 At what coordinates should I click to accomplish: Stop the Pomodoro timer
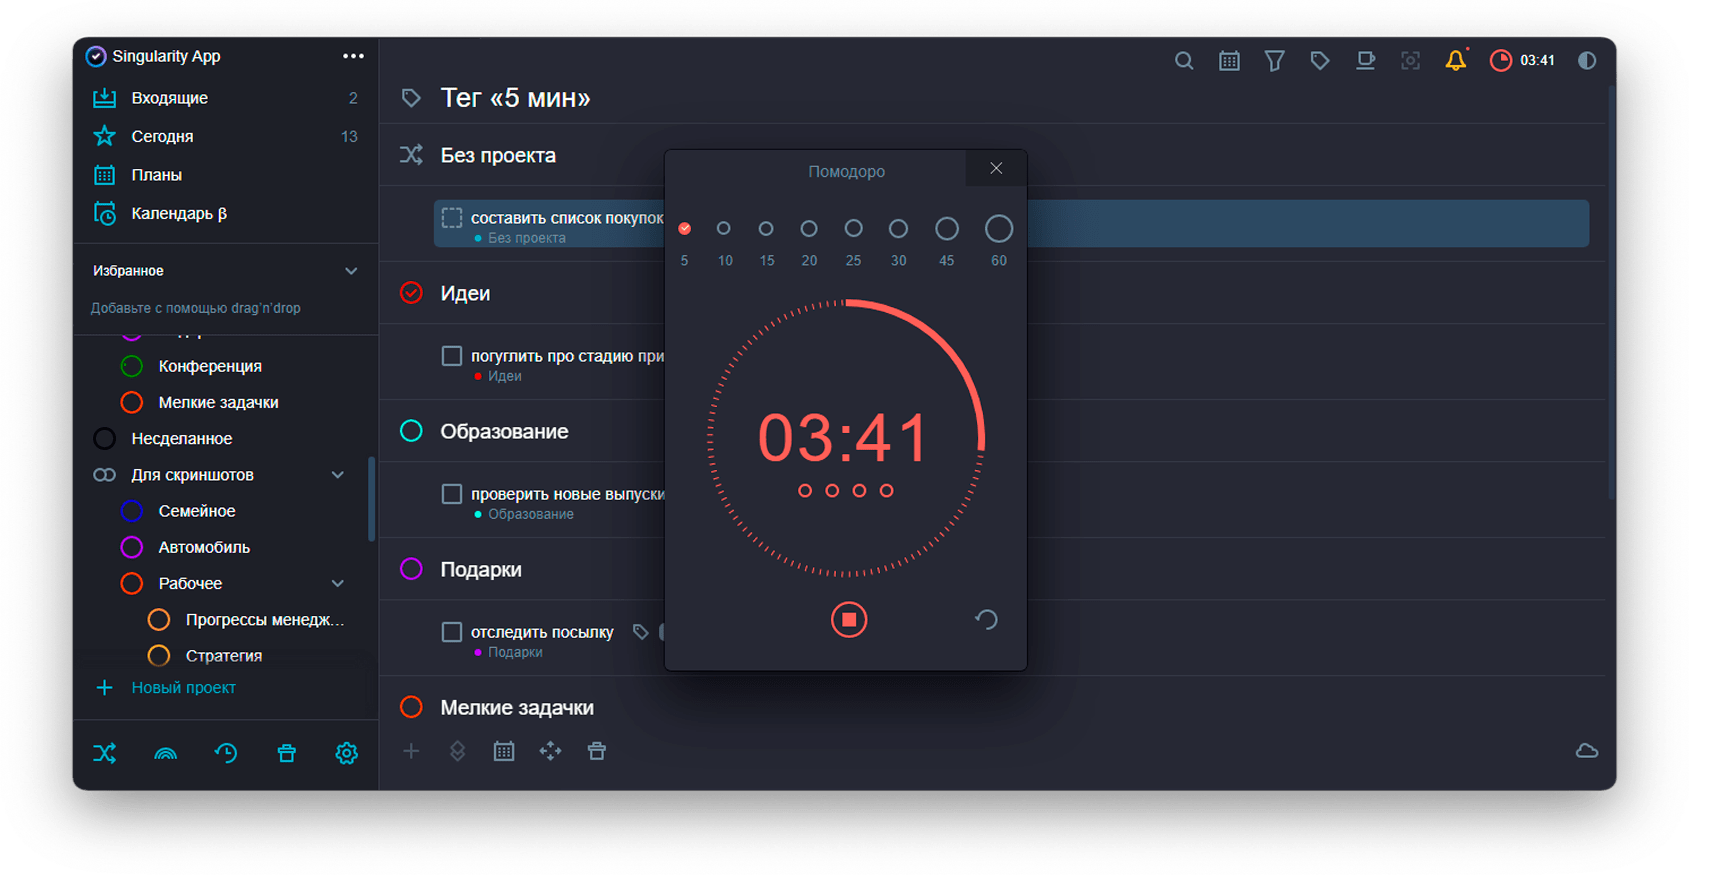point(848,620)
